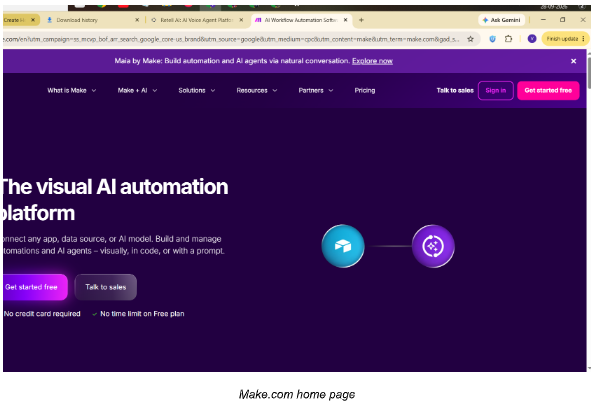This screenshot has height=402, width=591.
Task: Close the Download history tab
Action: (137, 20)
